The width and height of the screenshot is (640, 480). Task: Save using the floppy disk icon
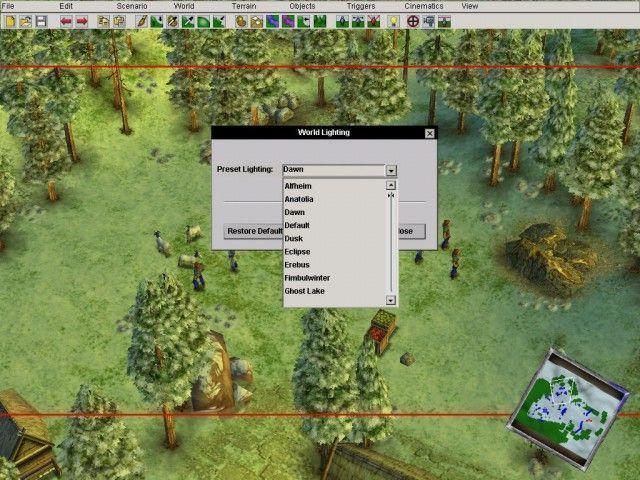tap(41, 20)
